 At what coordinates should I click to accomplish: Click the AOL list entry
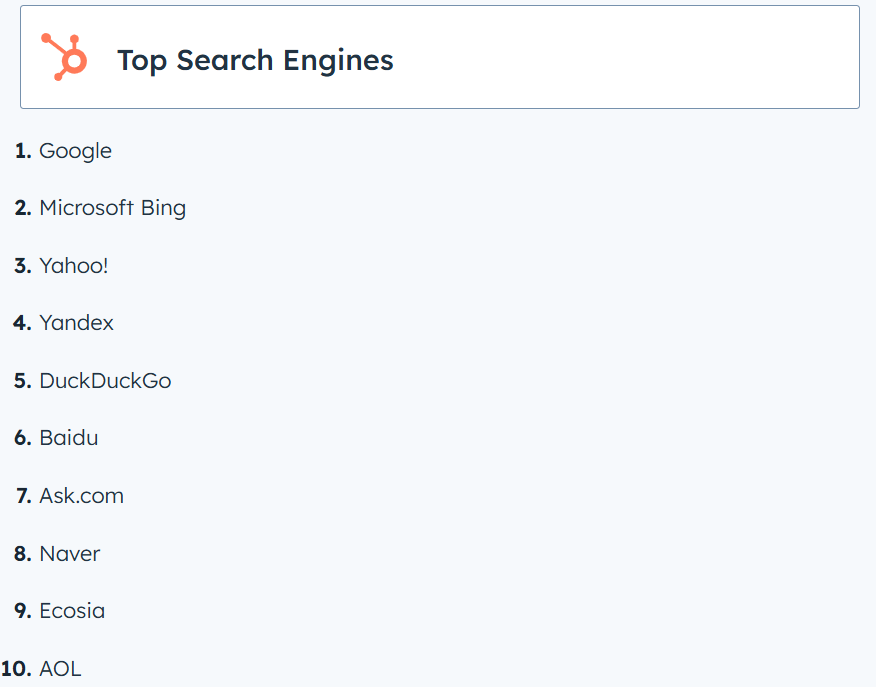click(x=60, y=669)
